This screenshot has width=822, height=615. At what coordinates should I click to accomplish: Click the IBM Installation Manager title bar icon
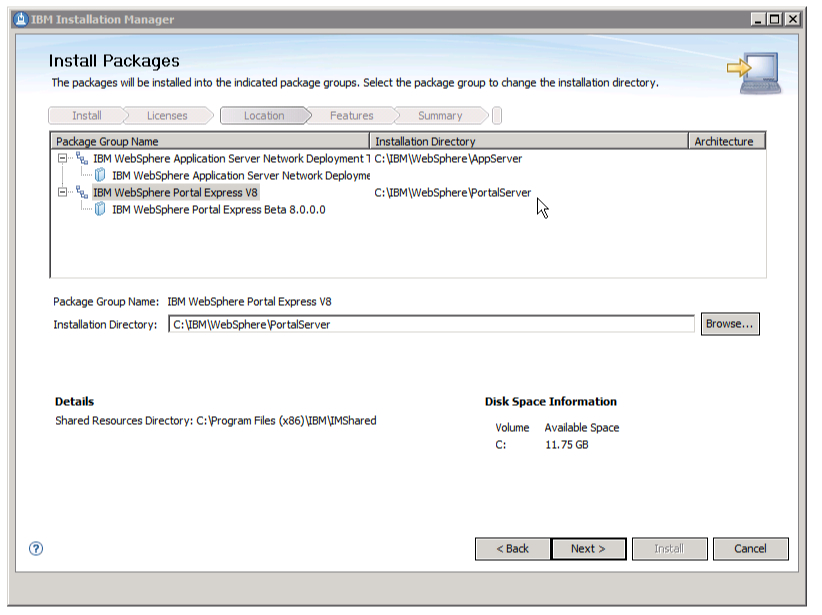click(22, 18)
